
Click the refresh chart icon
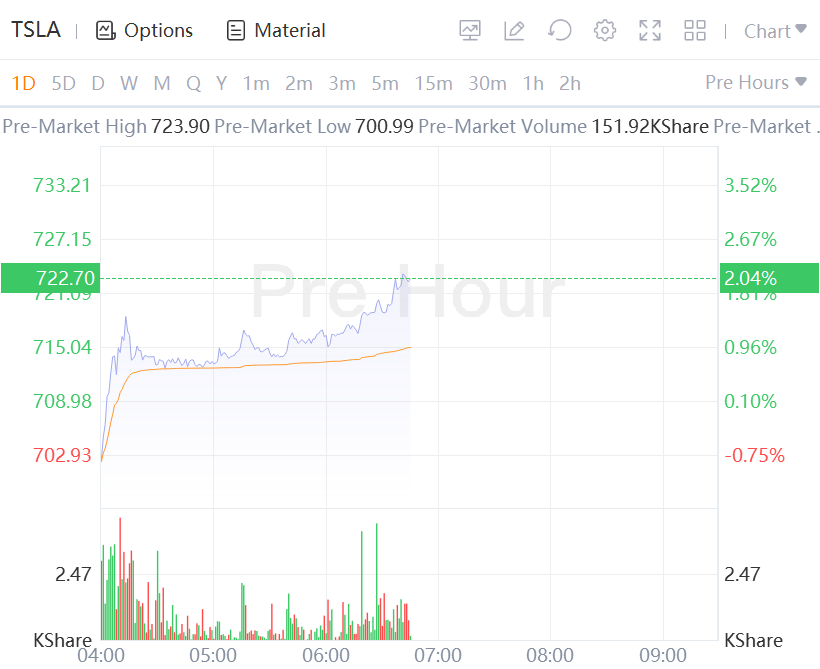[559, 31]
